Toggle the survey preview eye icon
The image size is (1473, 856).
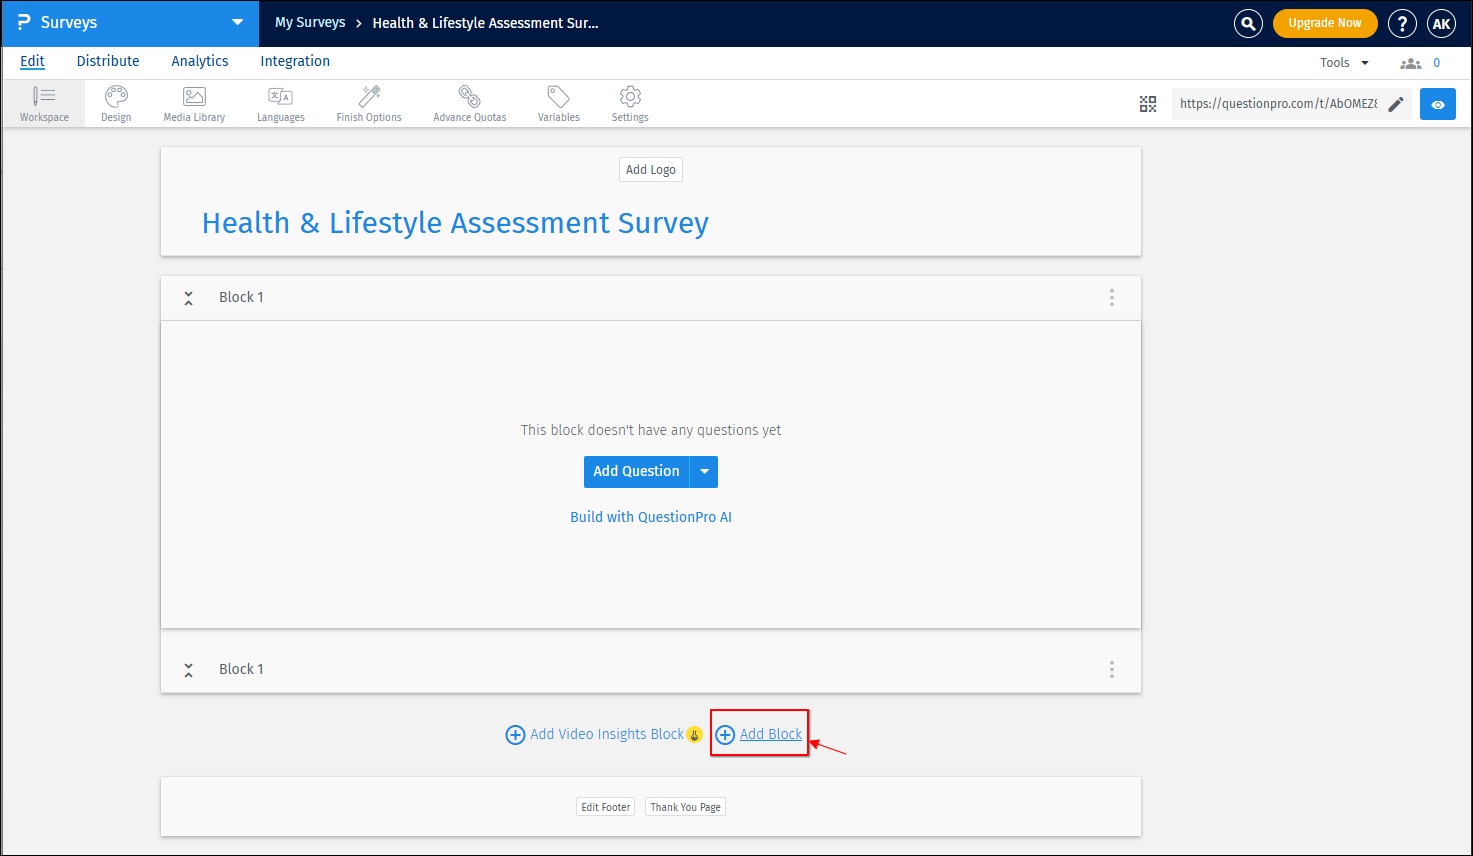click(x=1437, y=103)
